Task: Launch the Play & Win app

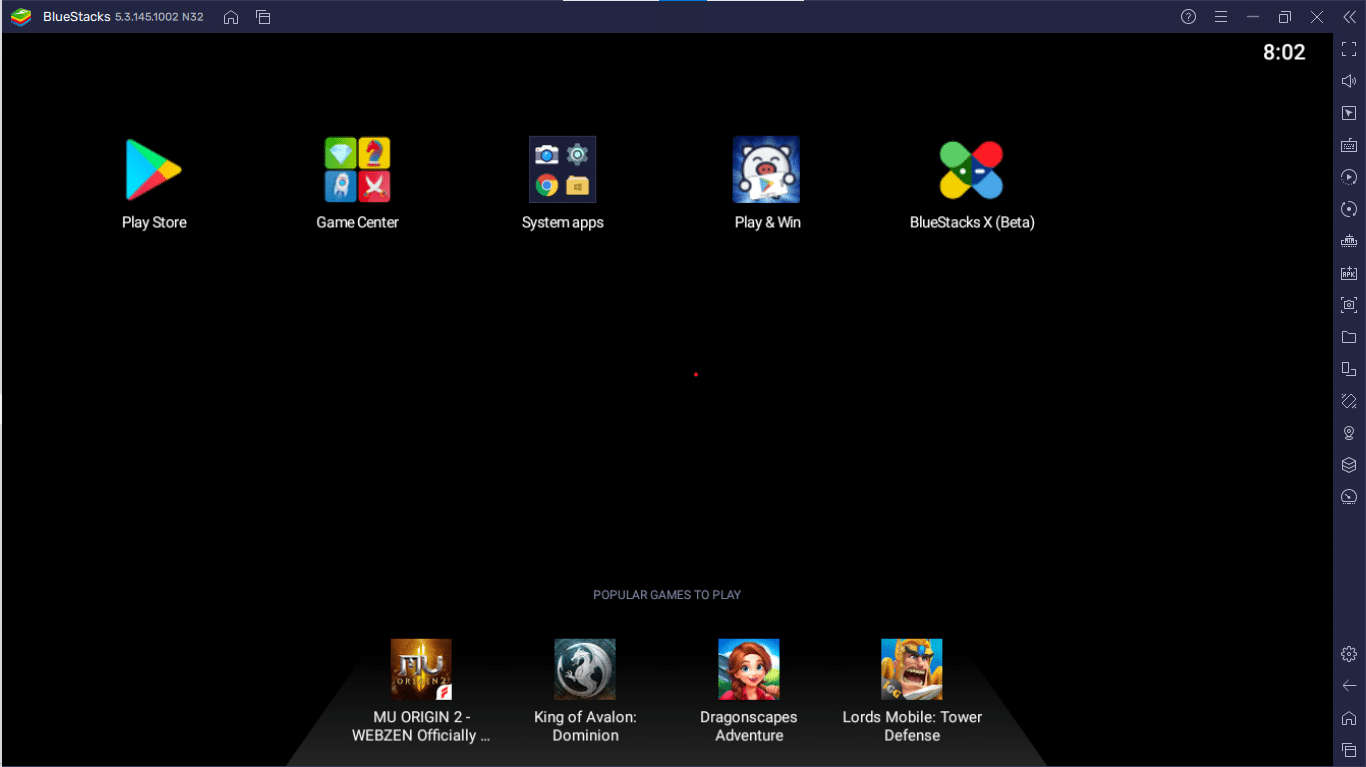Action: 766,170
